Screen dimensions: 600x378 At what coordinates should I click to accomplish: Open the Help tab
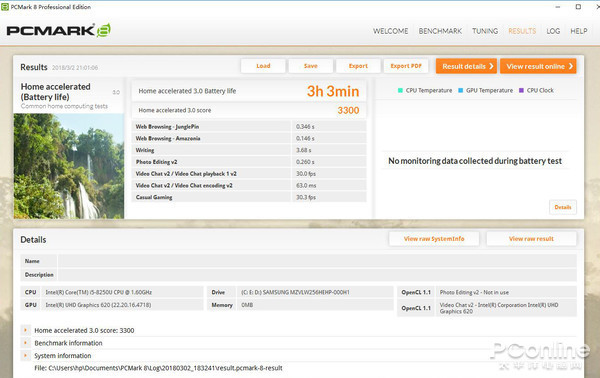[579, 31]
